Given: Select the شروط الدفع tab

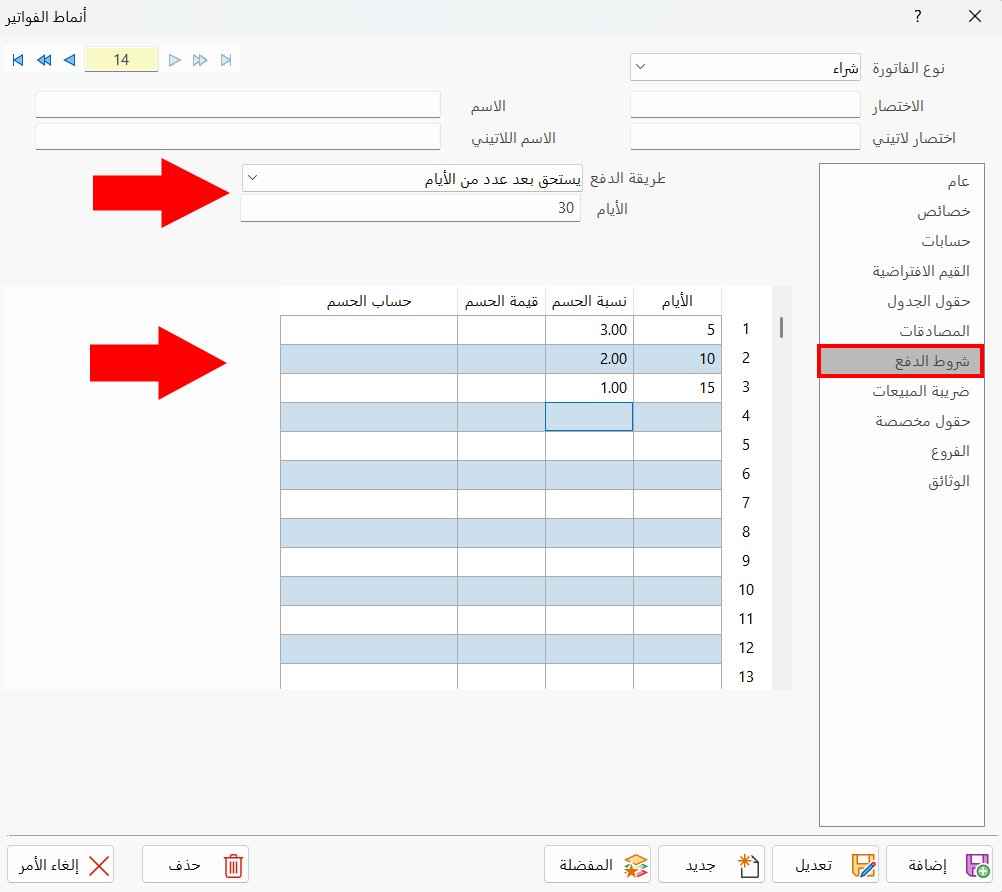Looking at the screenshot, I should (x=901, y=362).
